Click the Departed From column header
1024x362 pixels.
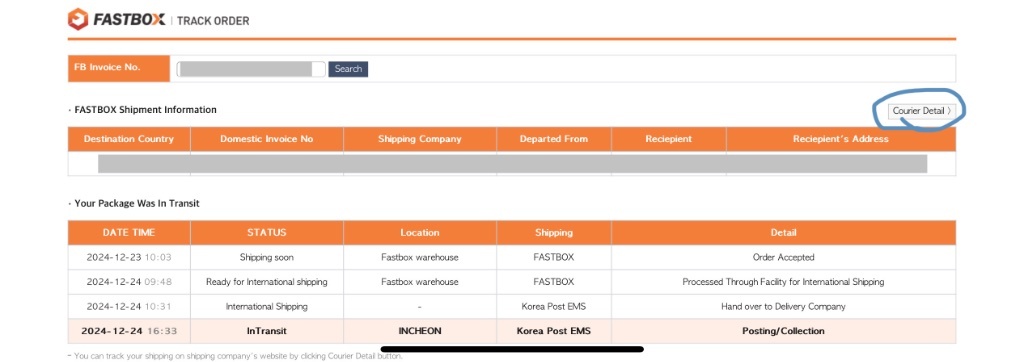pyautogui.click(x=554, y=139)
